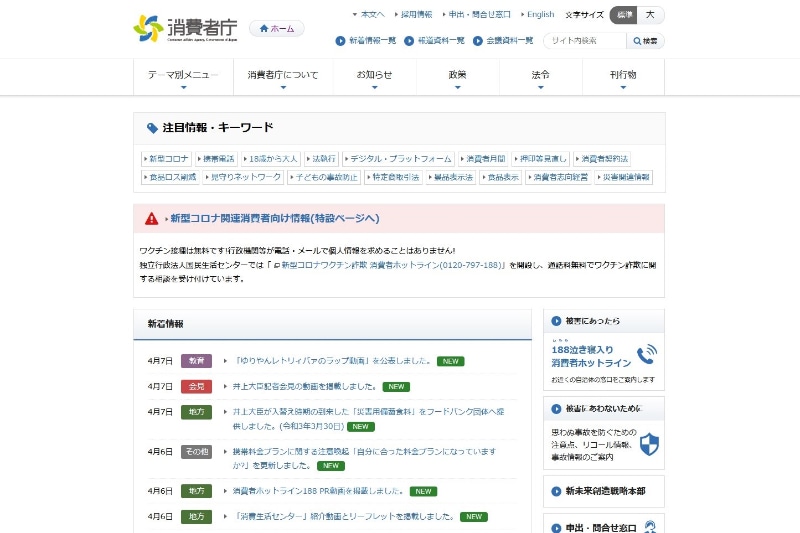Select the デジタル・プラットフォーム keyword tag
Viewport: 800px width, 533px height.
click(398, 159)
